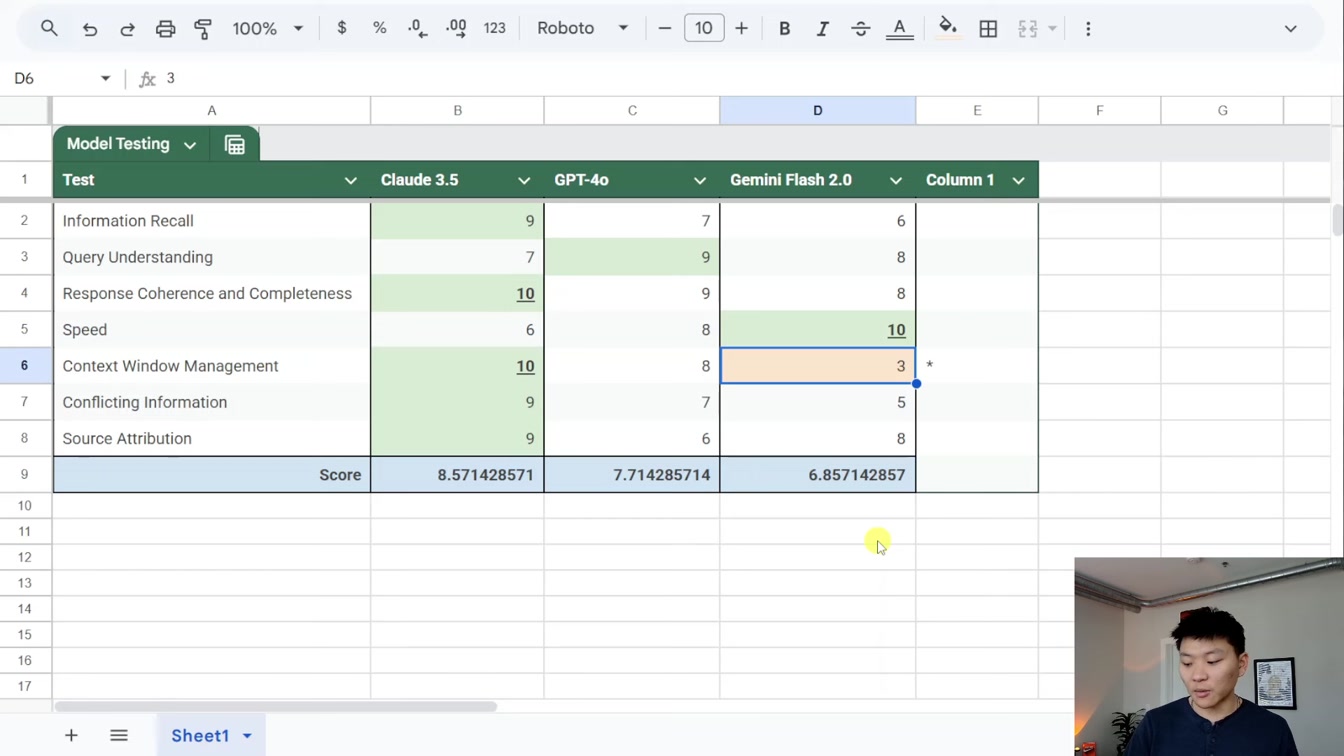This screenshot has height=756, width=1344.
Task: Open the toolbar more options menu
Action: coord(1088,29)
